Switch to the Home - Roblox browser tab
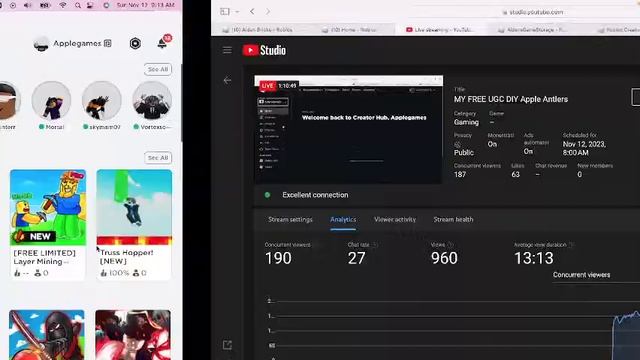The image size is (640, 360). pos(350,30)
